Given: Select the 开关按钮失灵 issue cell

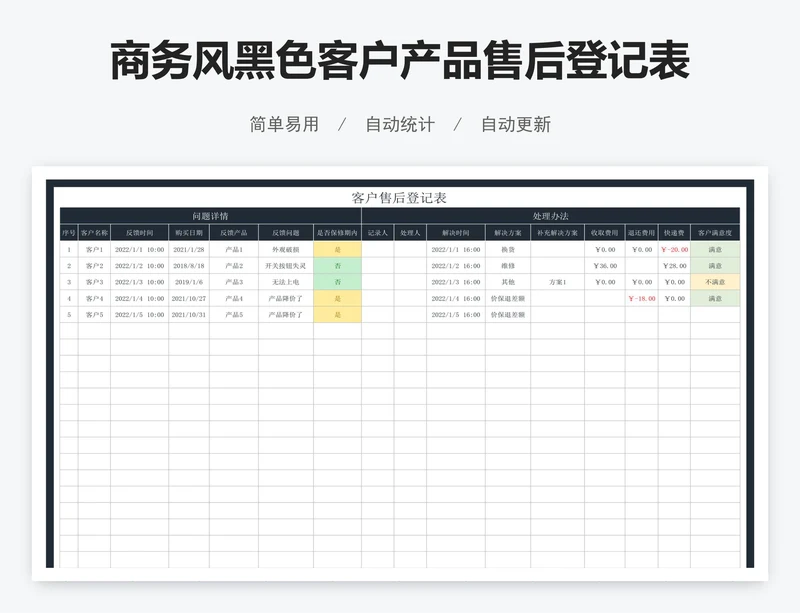Looking at the screenshot, I should [x=286, y=266].
